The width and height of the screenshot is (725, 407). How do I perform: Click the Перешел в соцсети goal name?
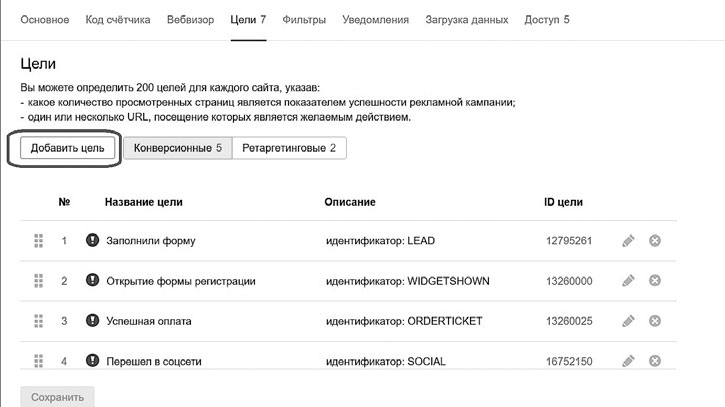(x=148, y=360)
